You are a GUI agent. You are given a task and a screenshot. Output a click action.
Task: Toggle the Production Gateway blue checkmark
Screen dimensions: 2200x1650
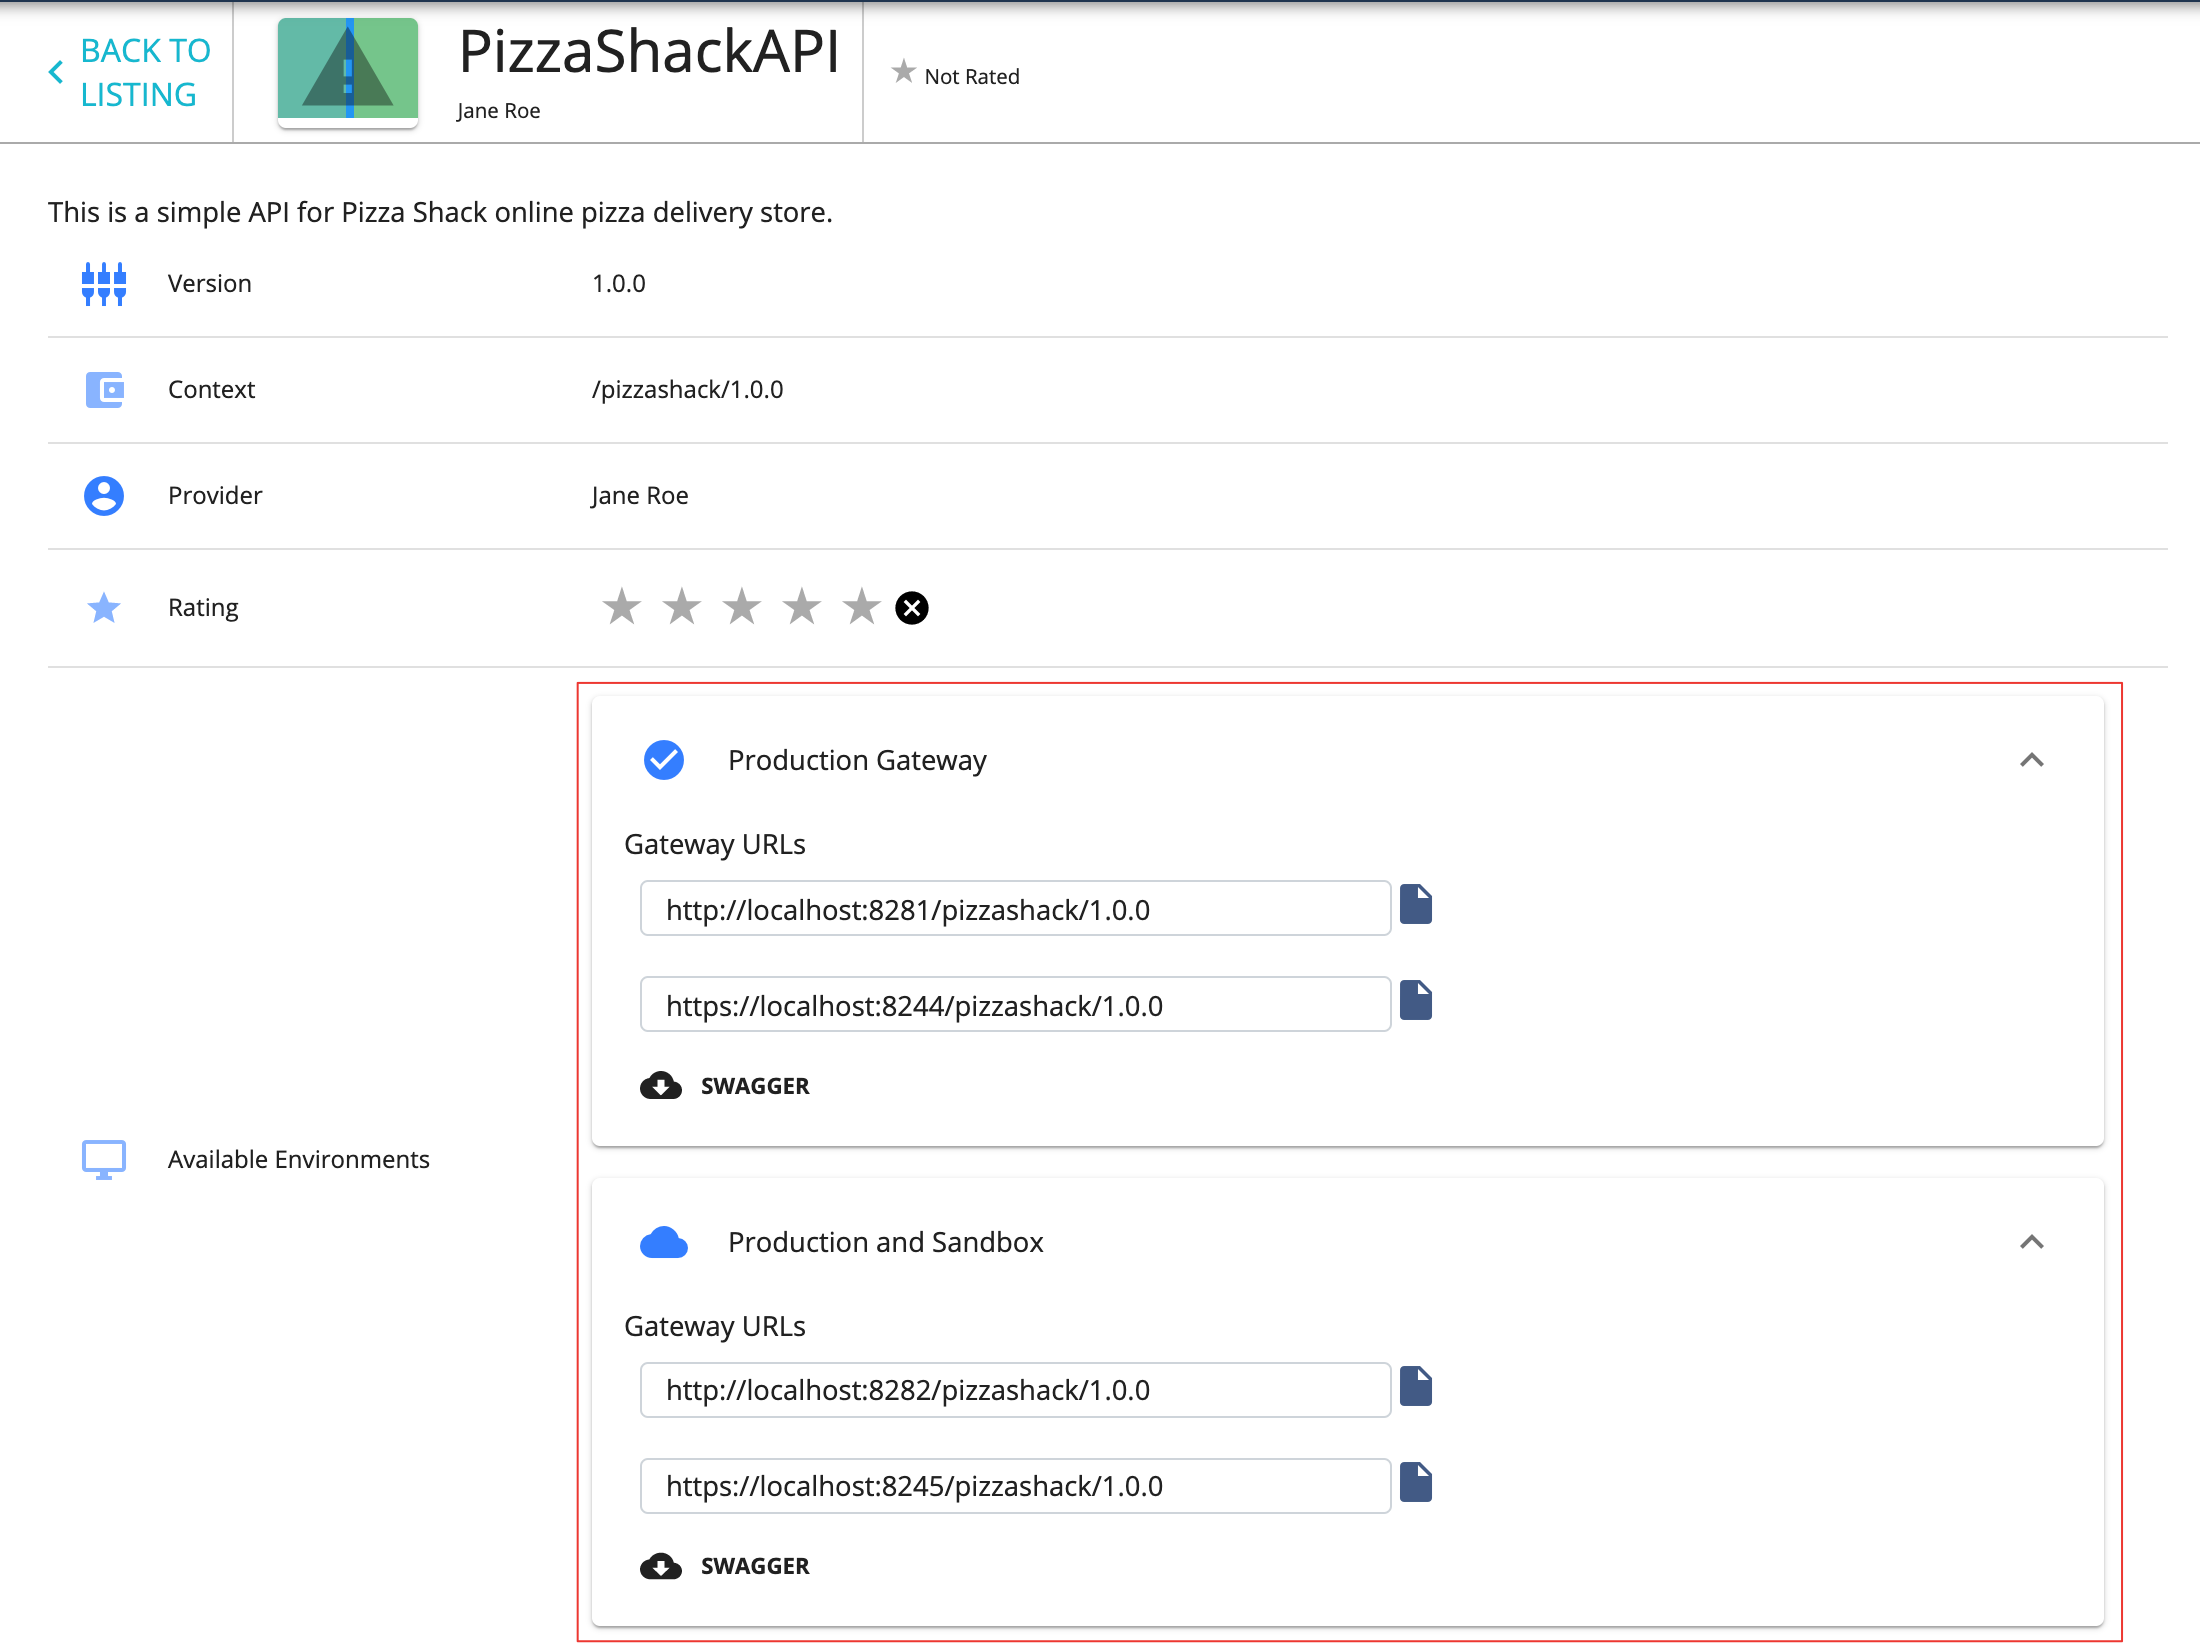click(x=663, y=759)
